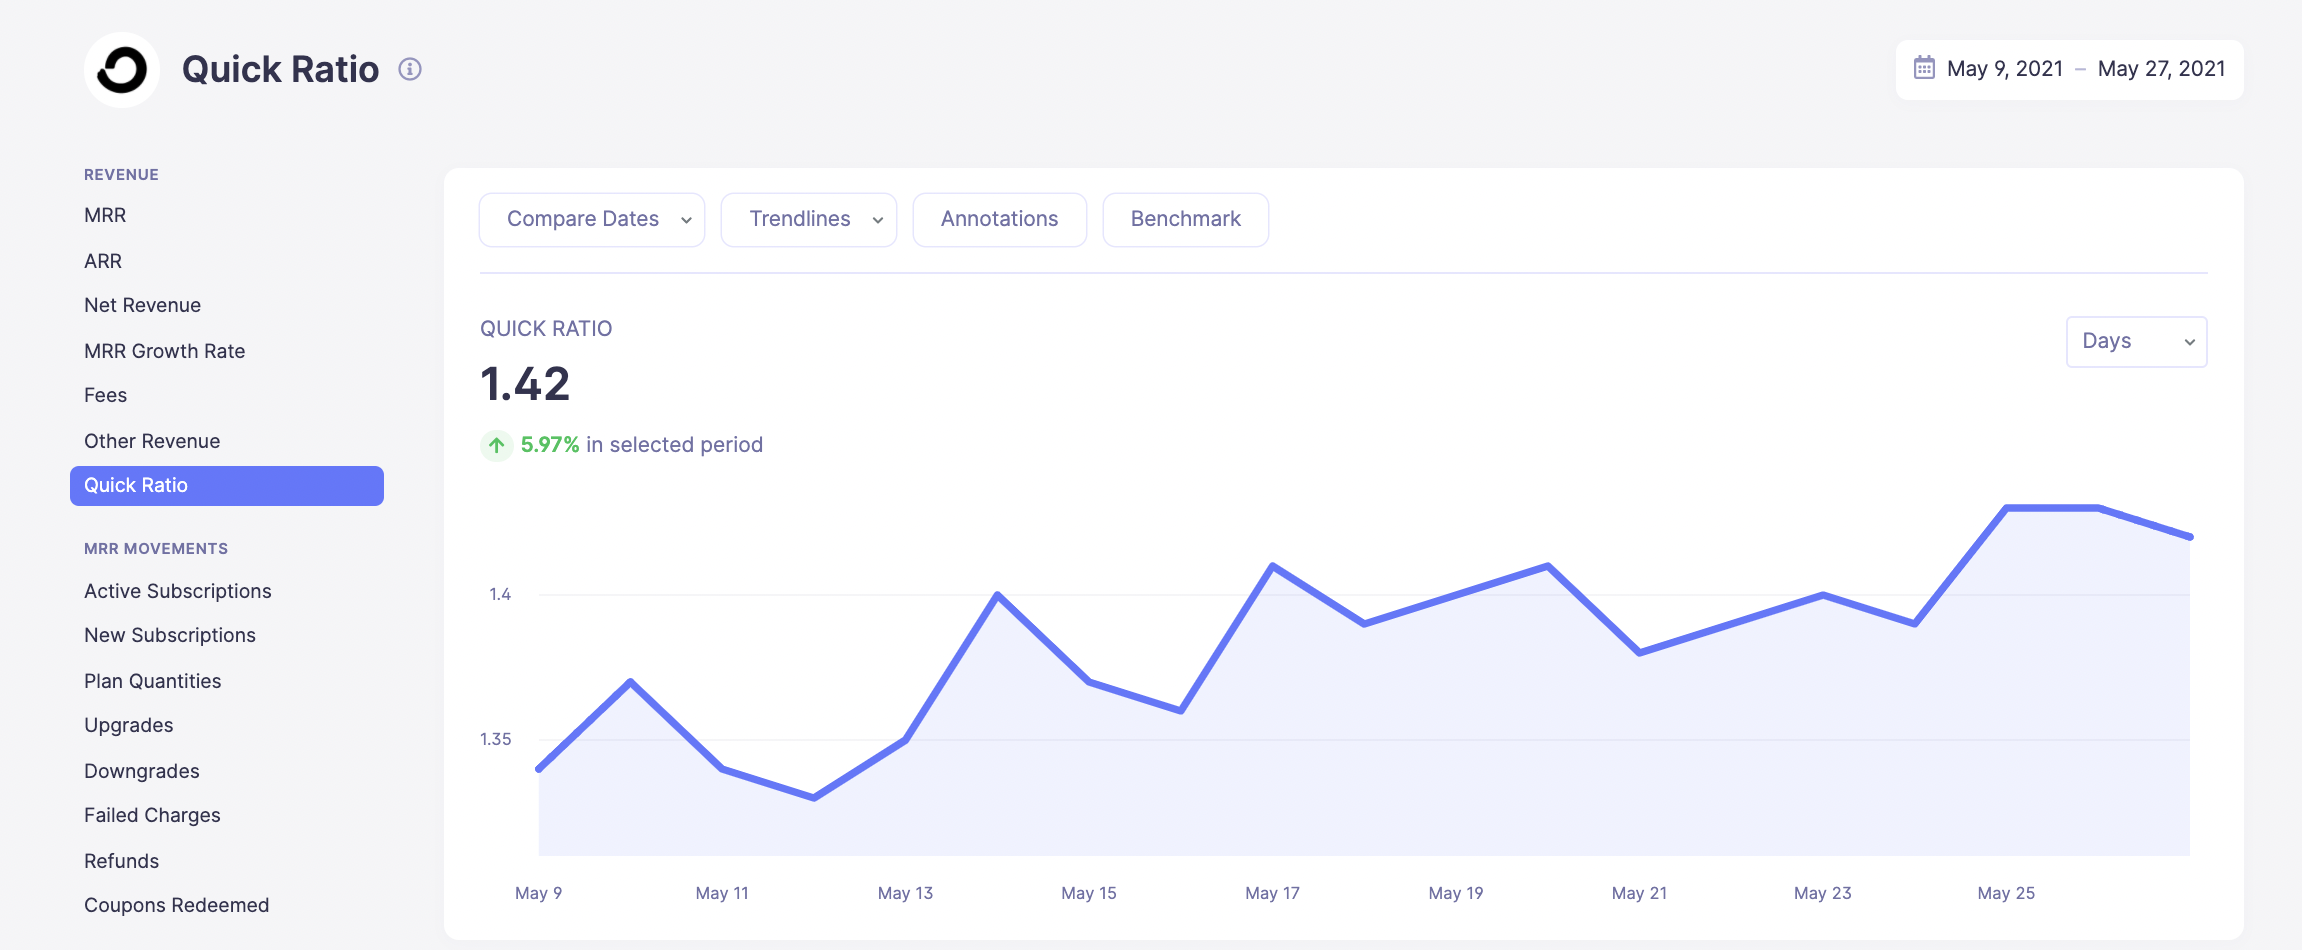Image resolution: width=2302 pixels, height=950 pixels.
Task: Click the info icon beside Quick Ratio title
Action: (410, 69)
